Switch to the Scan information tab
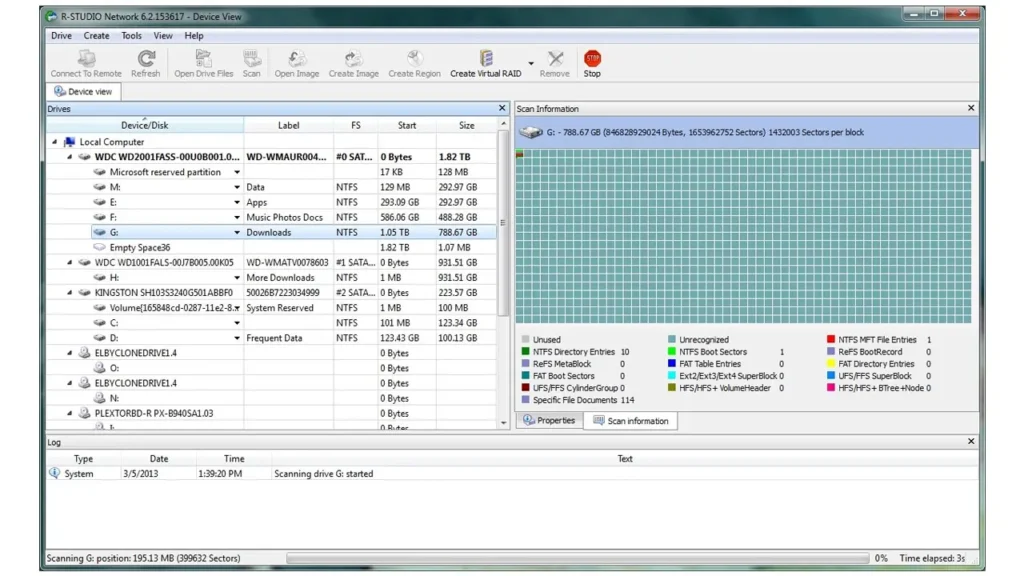The image size is (1024, 576). pyautogui.click(x=630, y=420)
